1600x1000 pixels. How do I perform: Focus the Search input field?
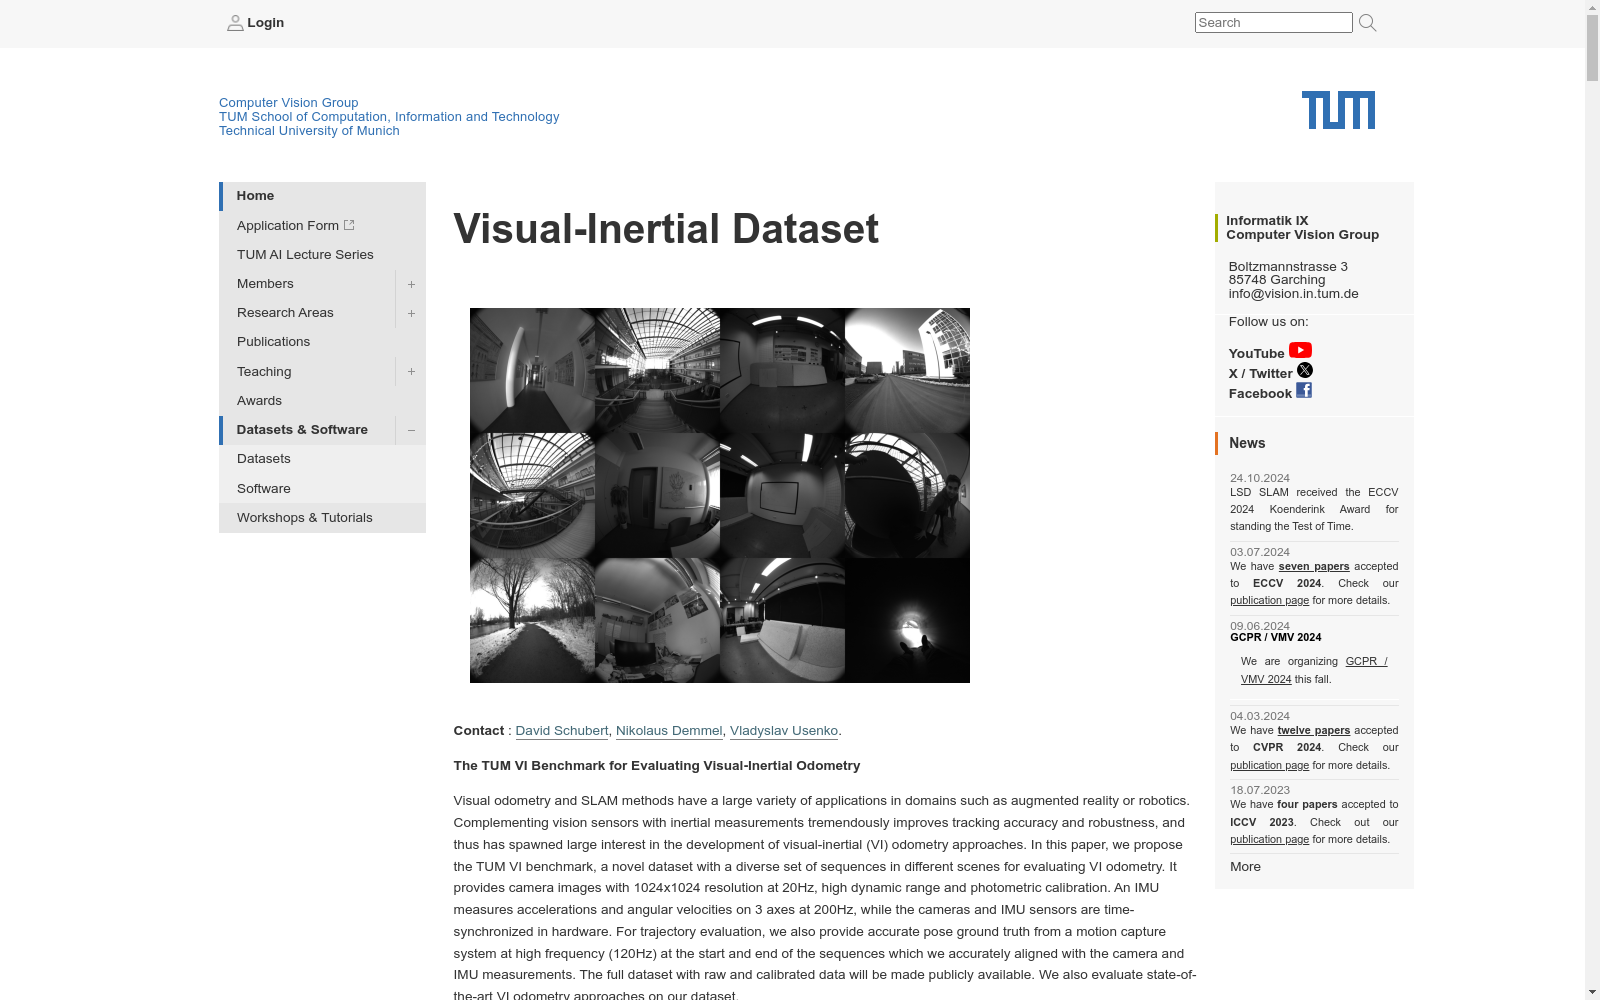coord(1273,23)
